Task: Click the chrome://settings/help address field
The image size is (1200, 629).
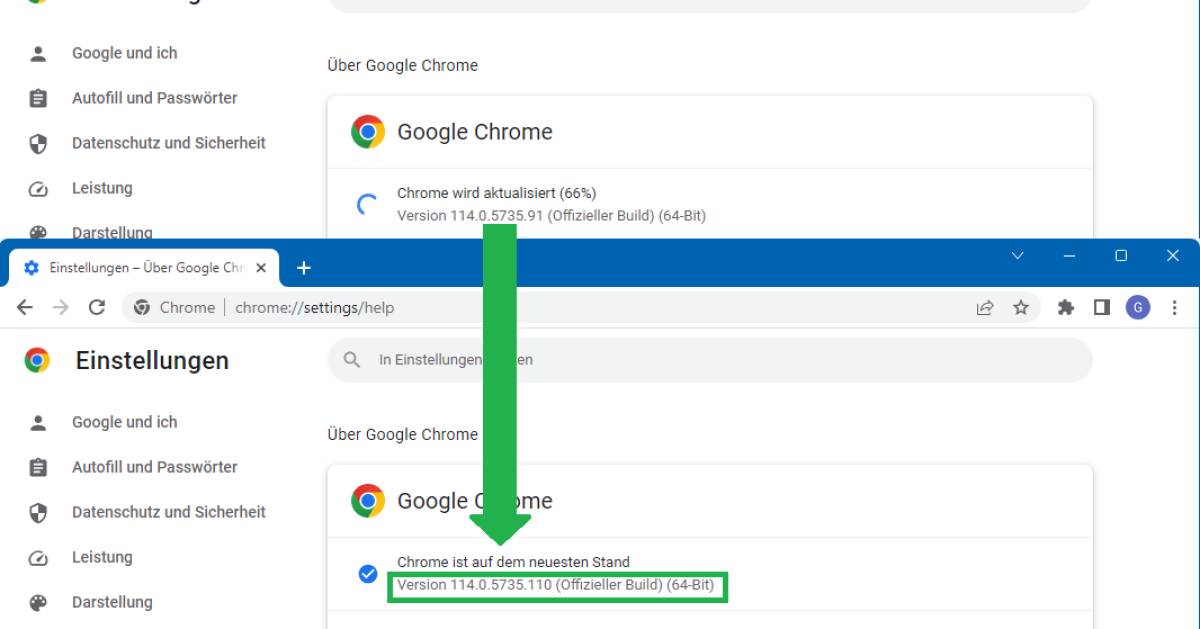Action: coord(314,308)
